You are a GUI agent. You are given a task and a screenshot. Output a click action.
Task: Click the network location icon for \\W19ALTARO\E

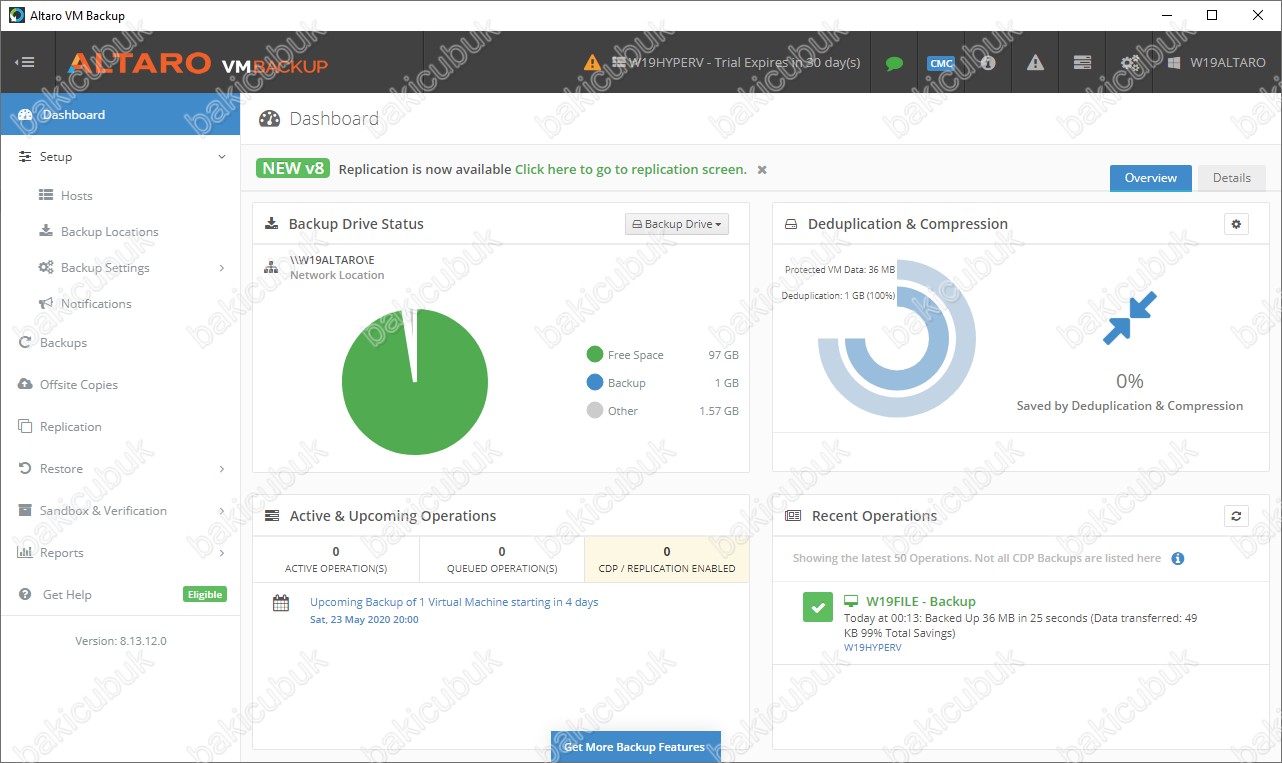(x=271, y=267)
